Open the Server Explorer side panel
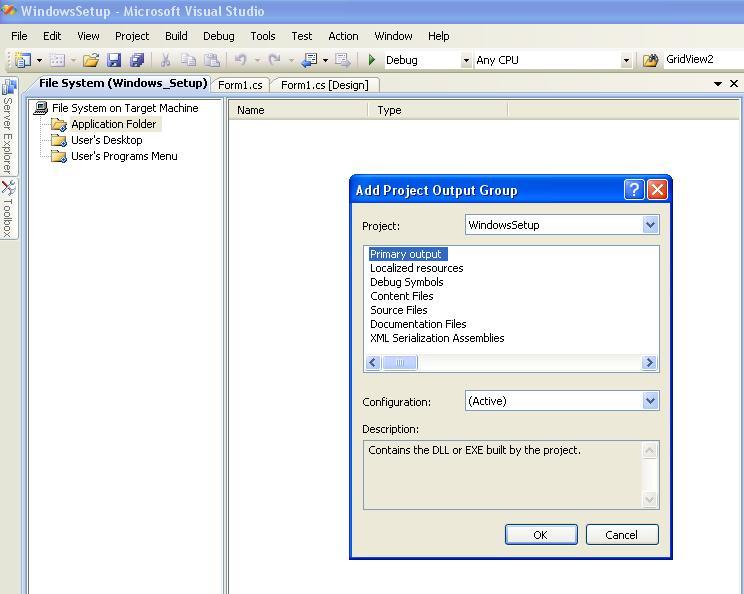 [9, 127]
